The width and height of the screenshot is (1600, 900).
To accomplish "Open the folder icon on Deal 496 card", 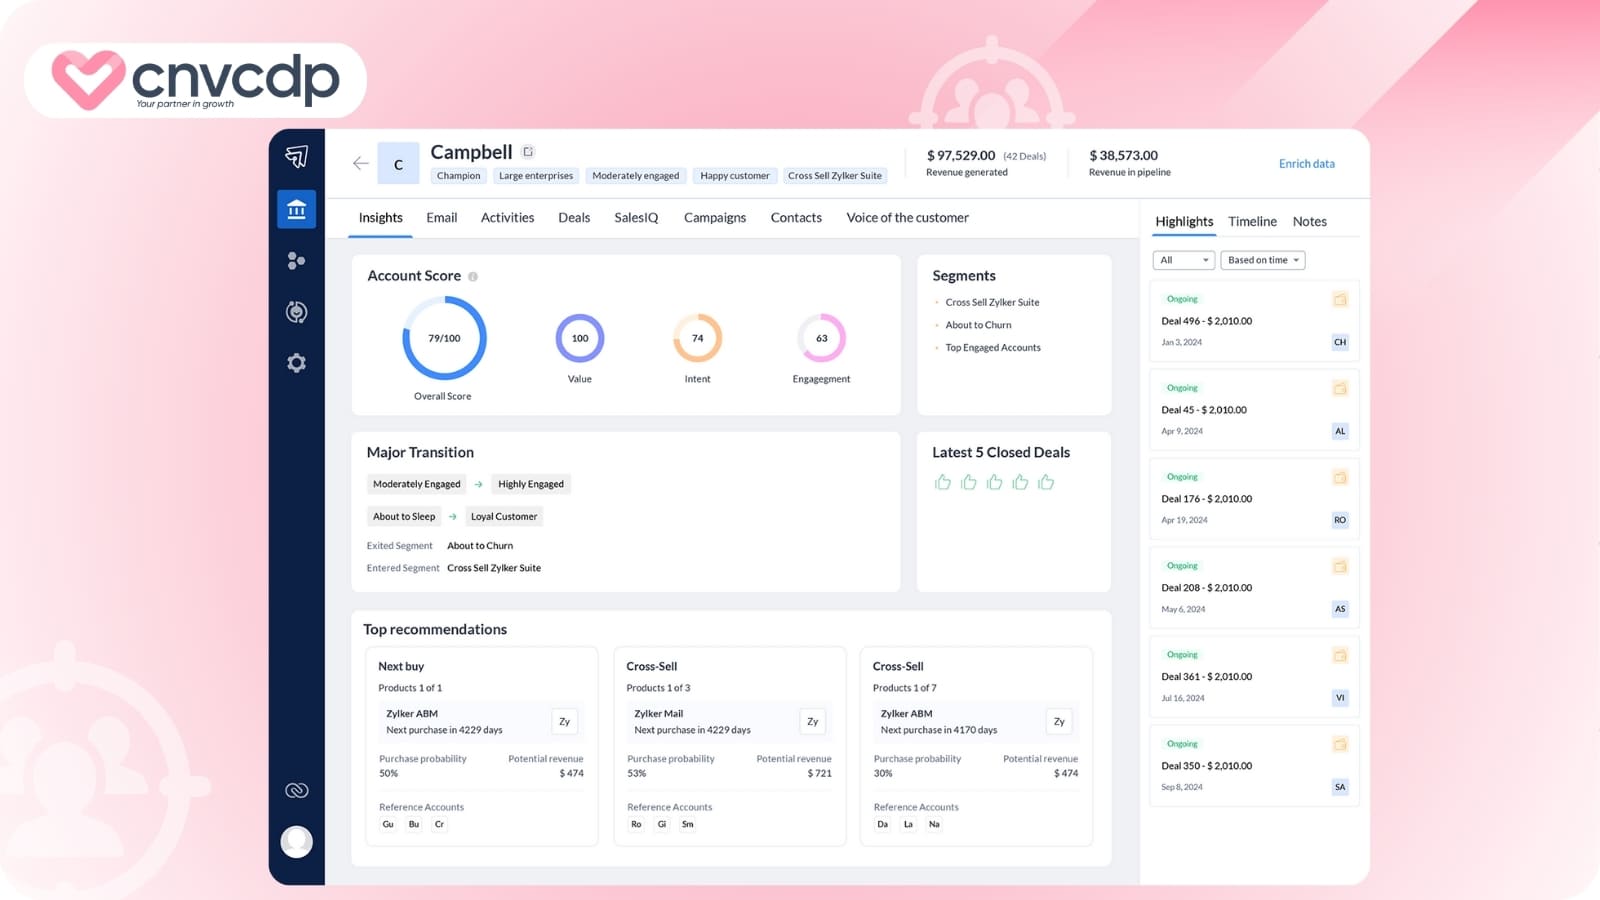I will [1340, 298].
